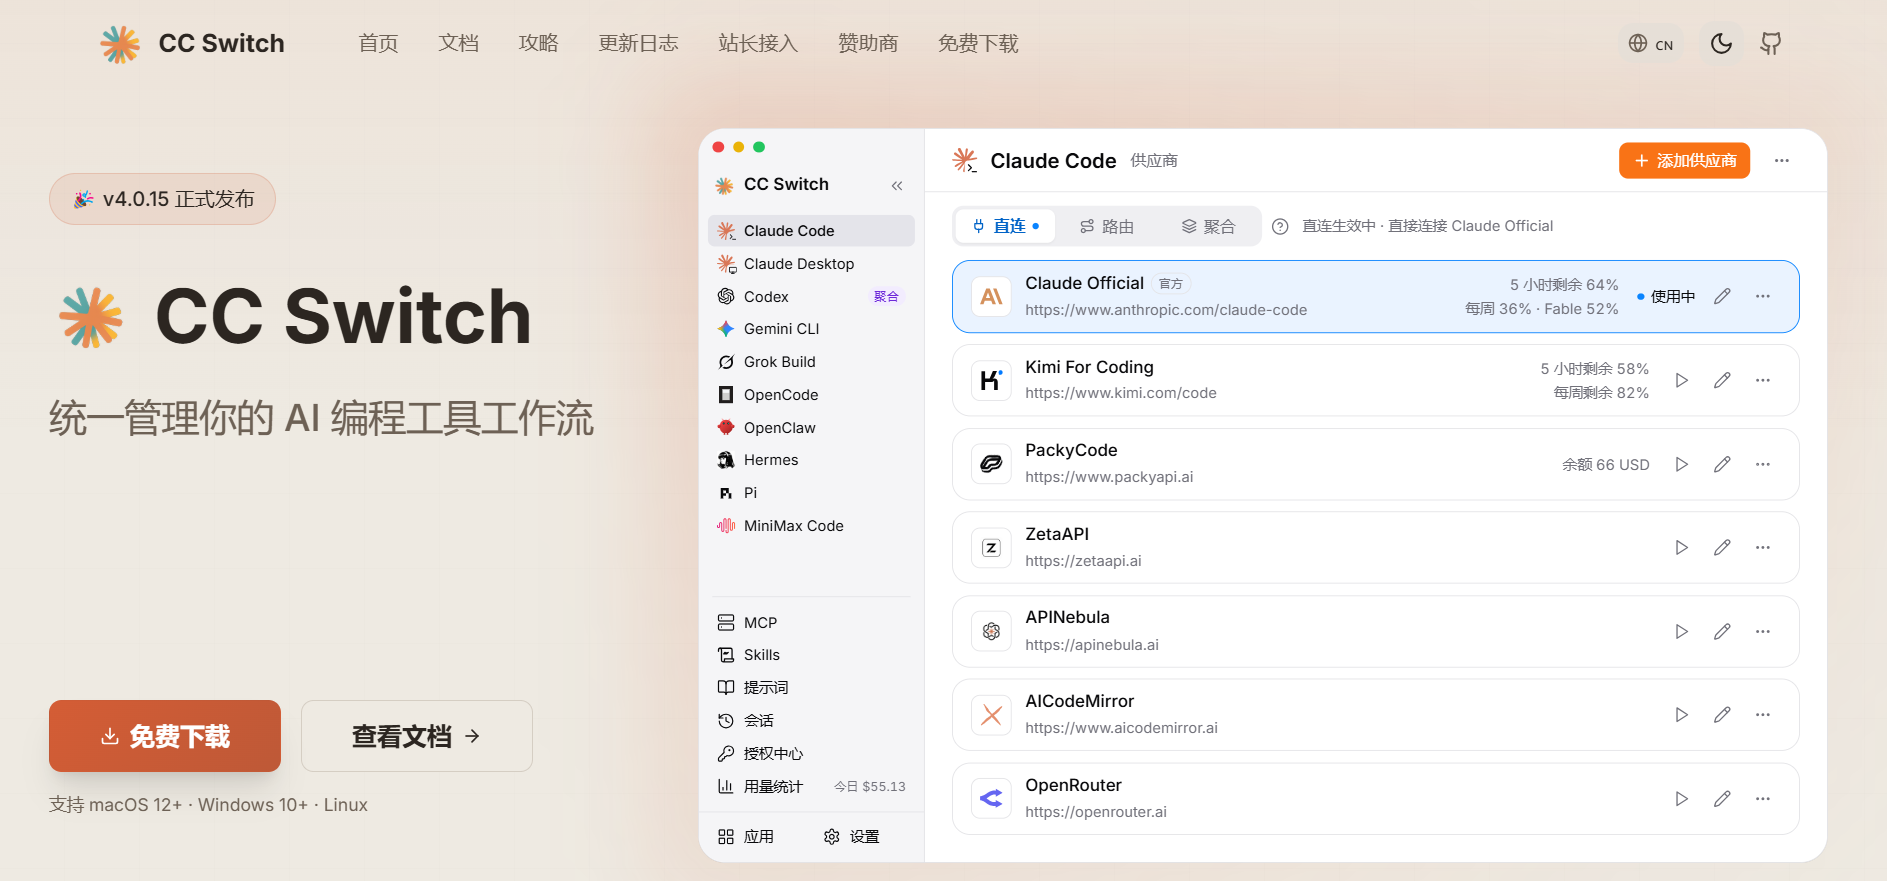Activate the PackyCode provider
The height and width of the screenshot is (881, 1887).
[1682, 464]
